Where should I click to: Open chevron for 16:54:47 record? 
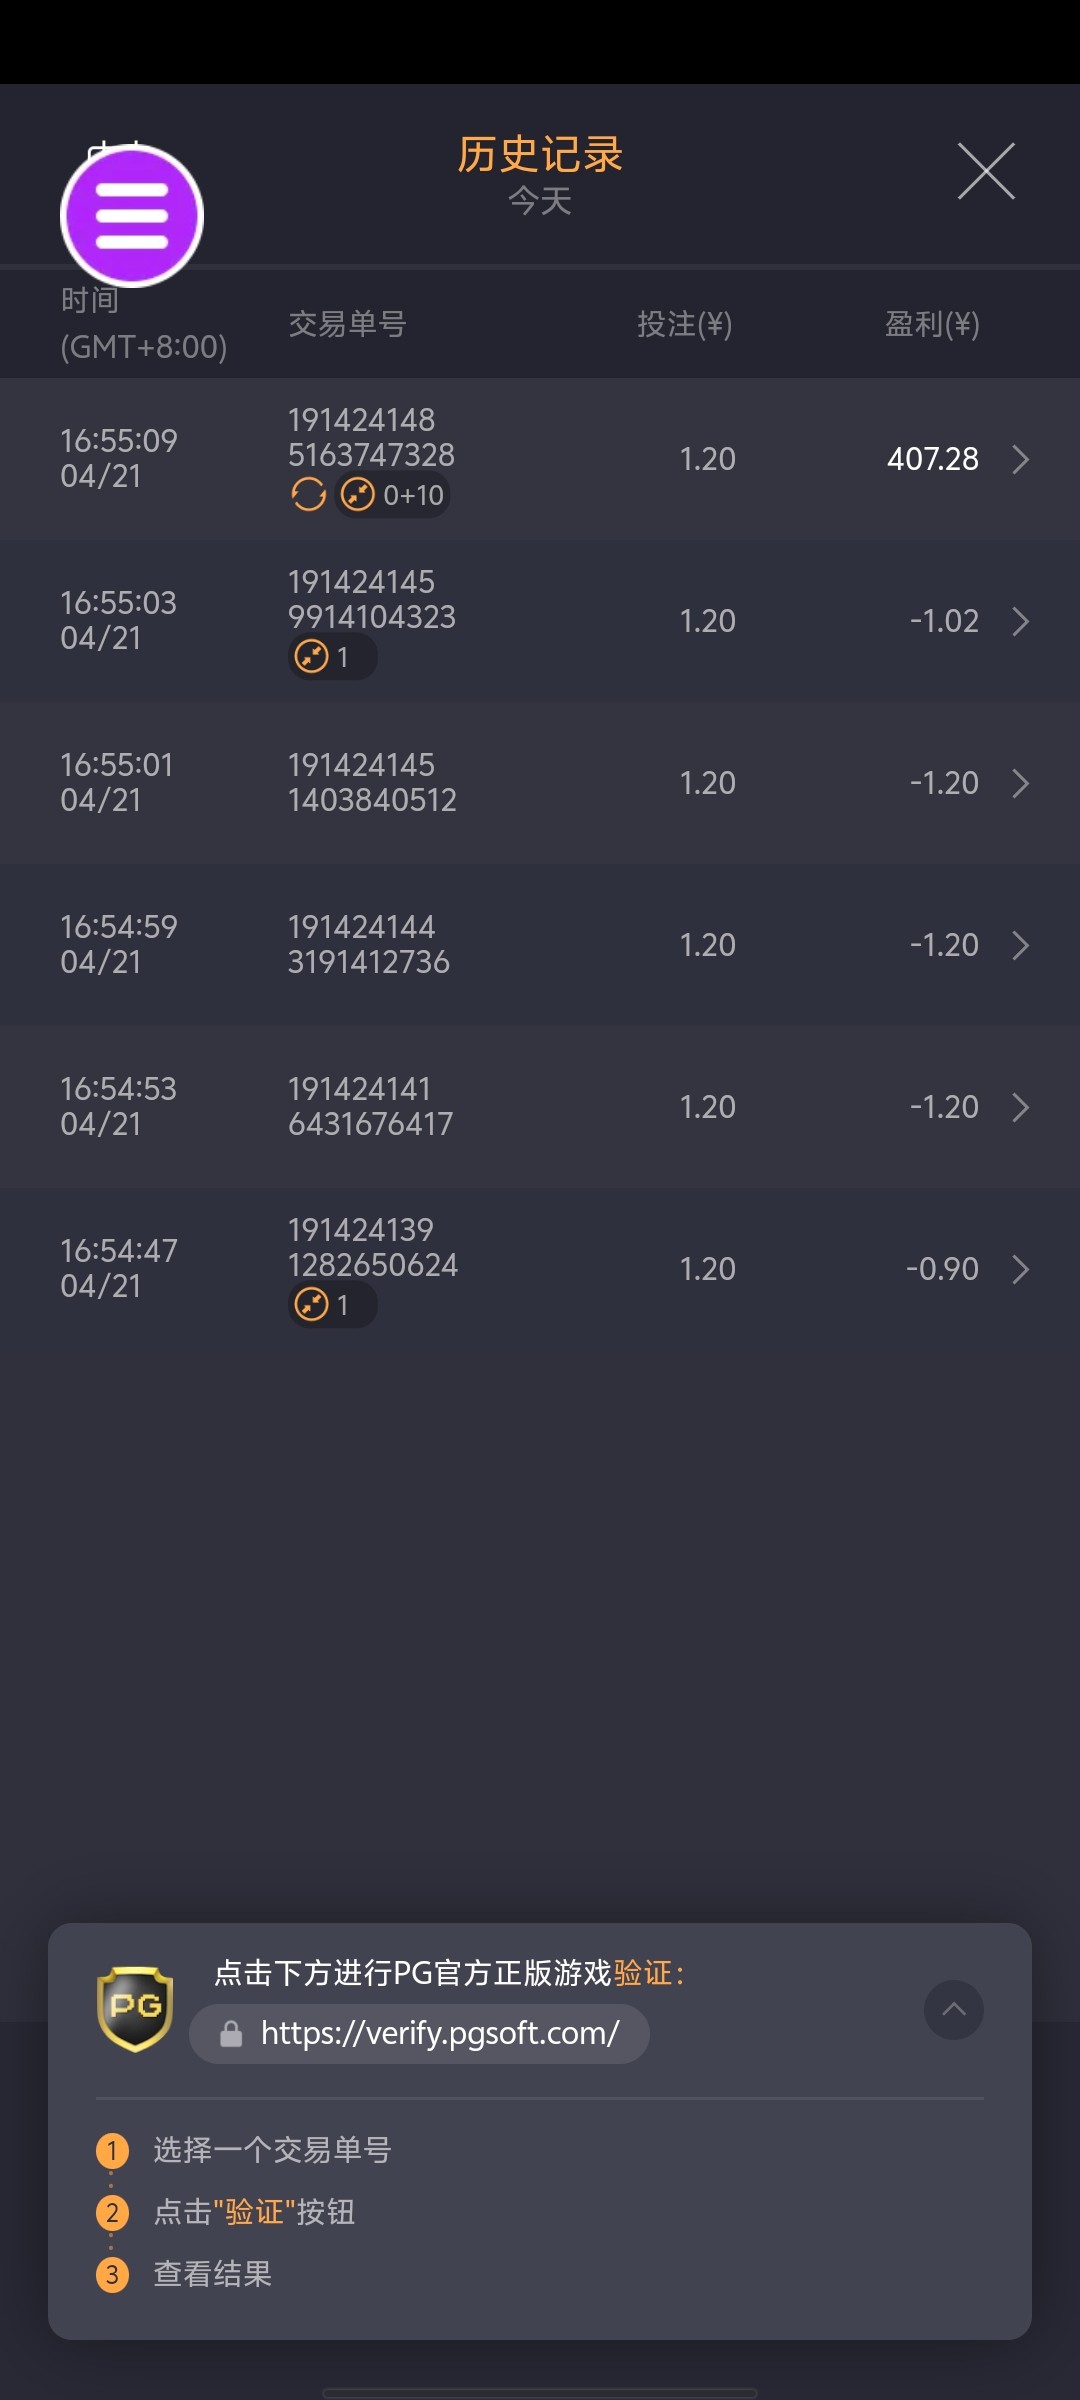coord(1020,1269)
